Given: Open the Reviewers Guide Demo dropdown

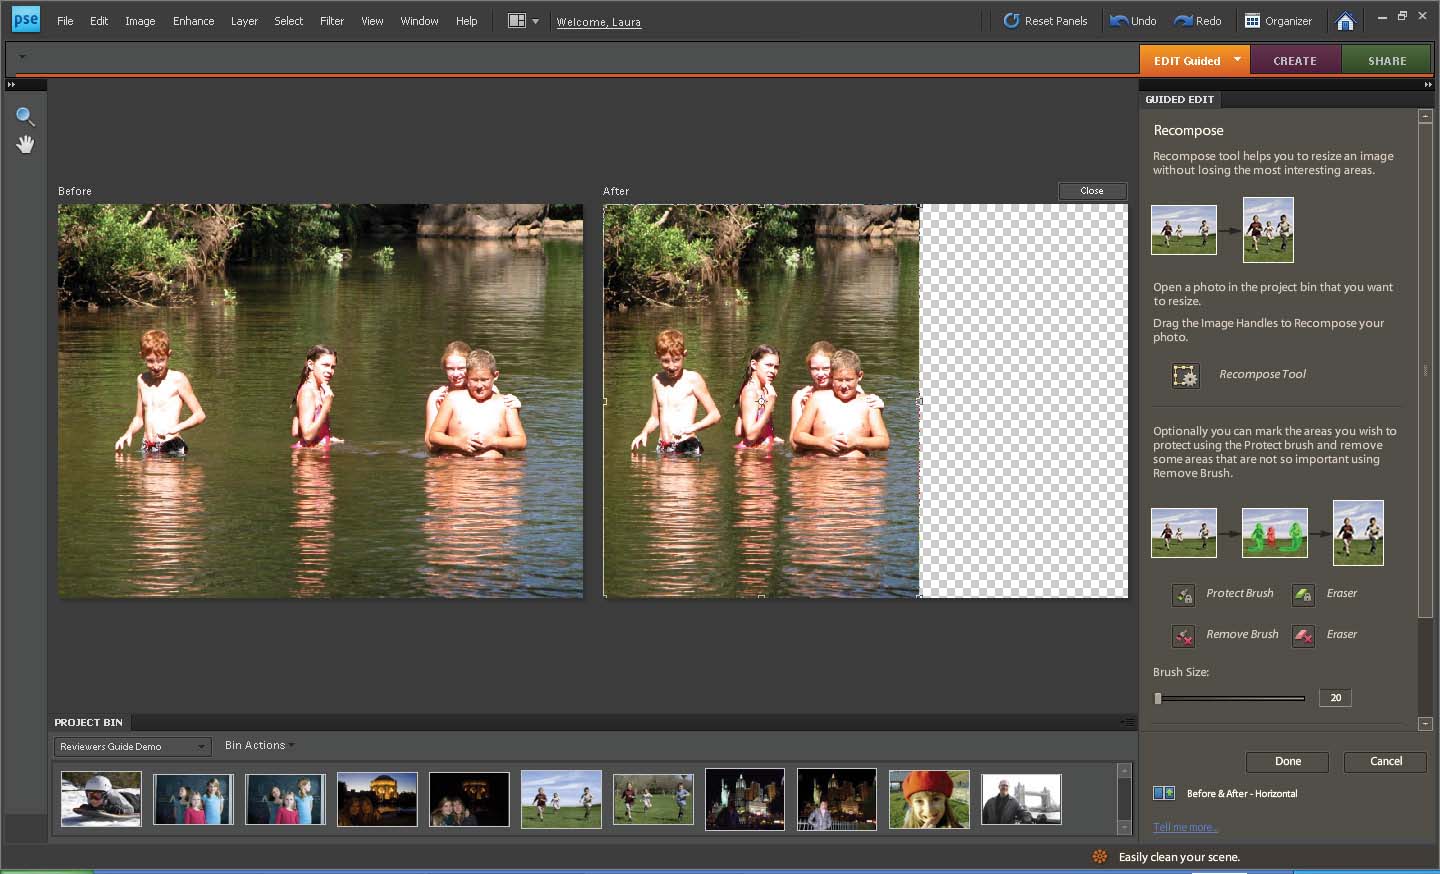Looking at the screenshot, I should [x=132, y=747].
